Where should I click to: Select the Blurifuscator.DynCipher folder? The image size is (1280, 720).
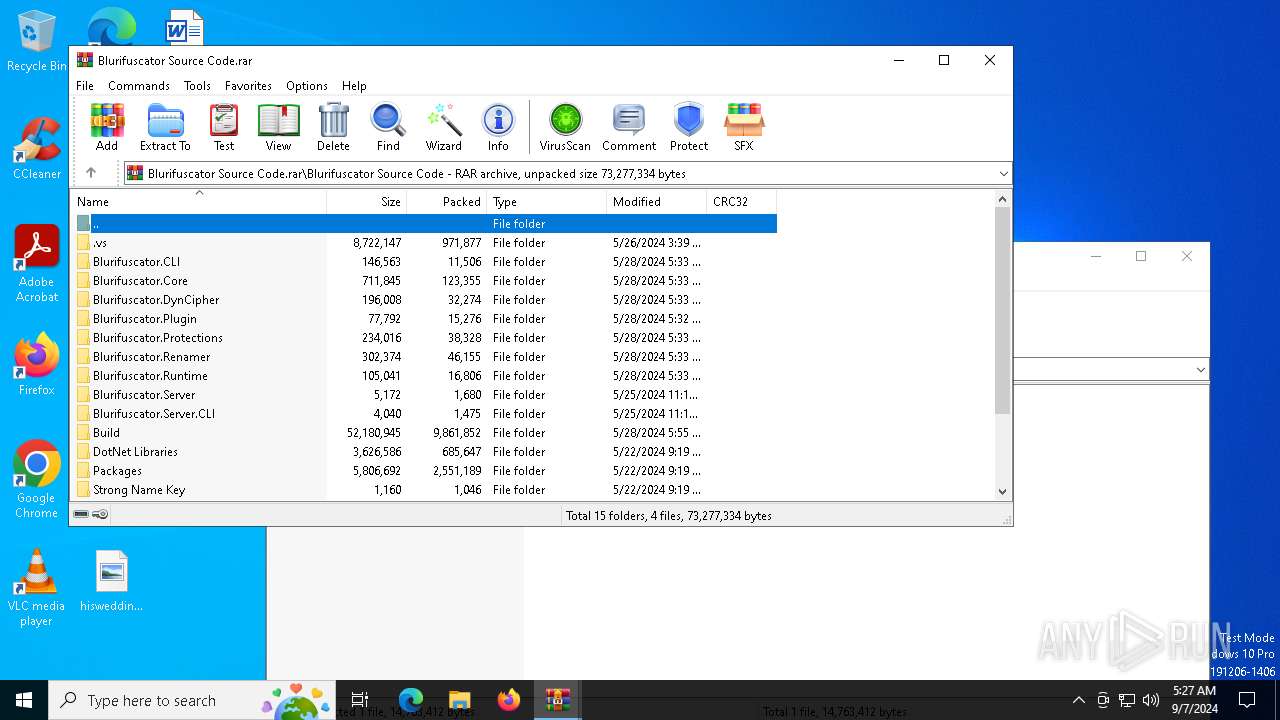click(x=425, y=300)
